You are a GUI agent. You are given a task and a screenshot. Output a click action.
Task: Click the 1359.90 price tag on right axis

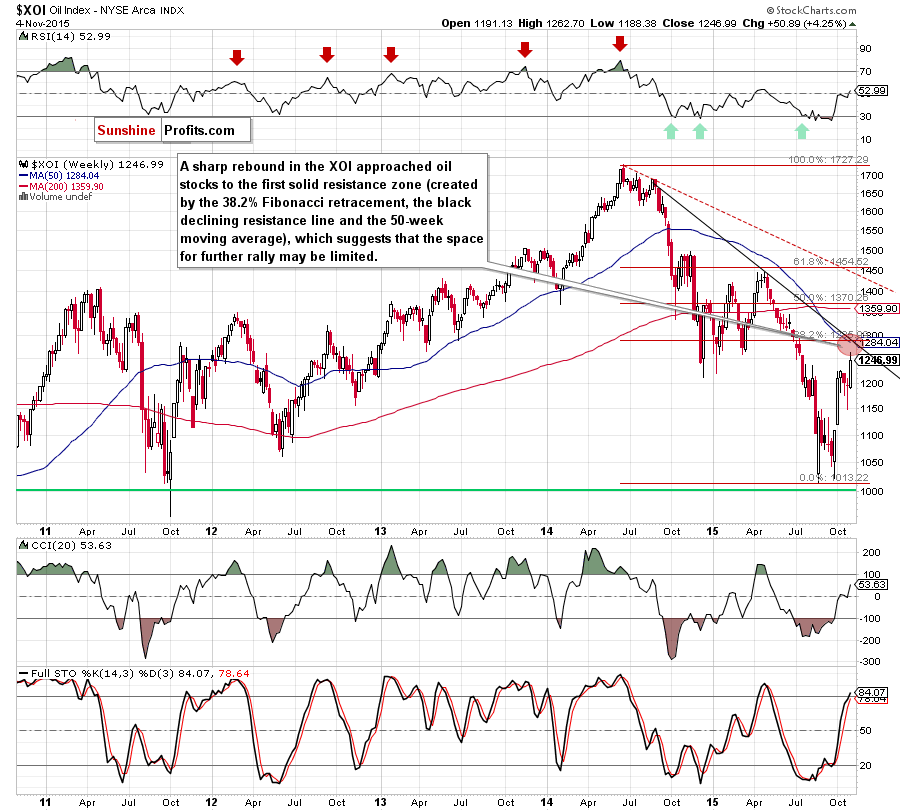[878, 309]
